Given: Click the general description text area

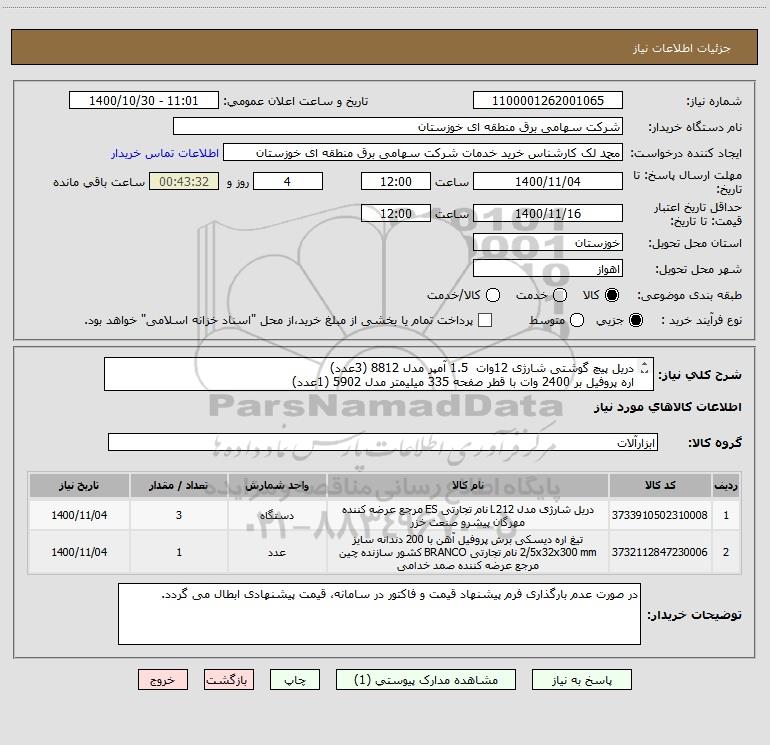Looking at the screenshot, I should pos(379,375).
